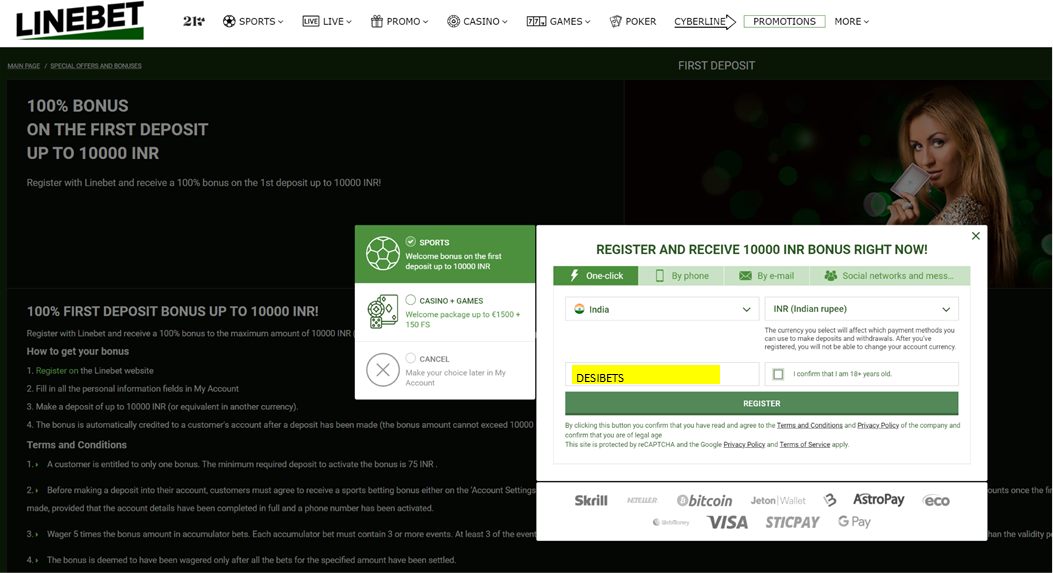
Task: Click the Skrill payment logo
Action: (591, 500)
